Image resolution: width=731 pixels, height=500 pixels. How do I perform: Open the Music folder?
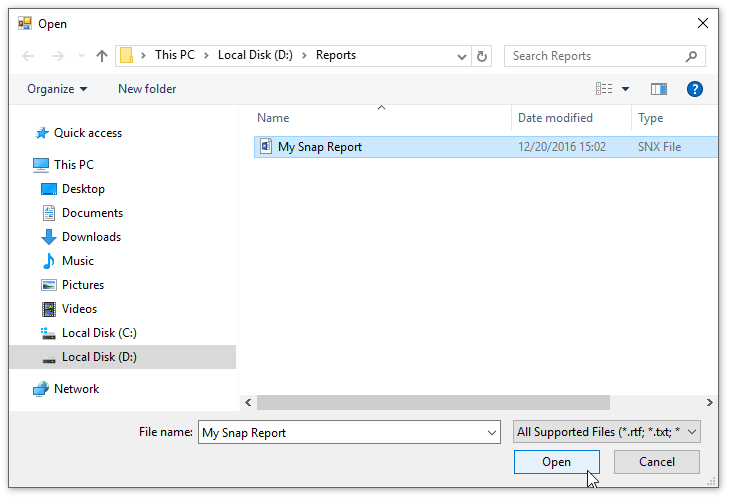(78, 261)
